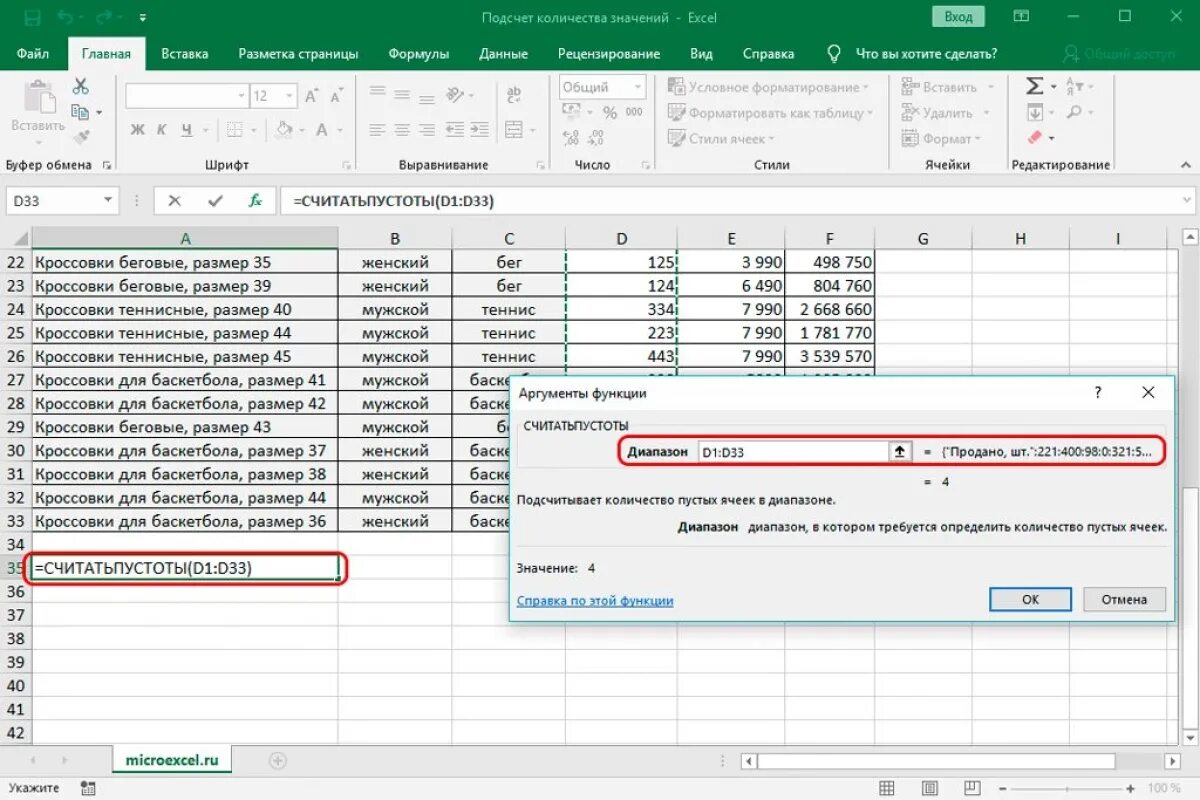Click the Insert Function fx icon
Image resolution: width=1200 pixels, height=800 pixels.
point(255,201)
